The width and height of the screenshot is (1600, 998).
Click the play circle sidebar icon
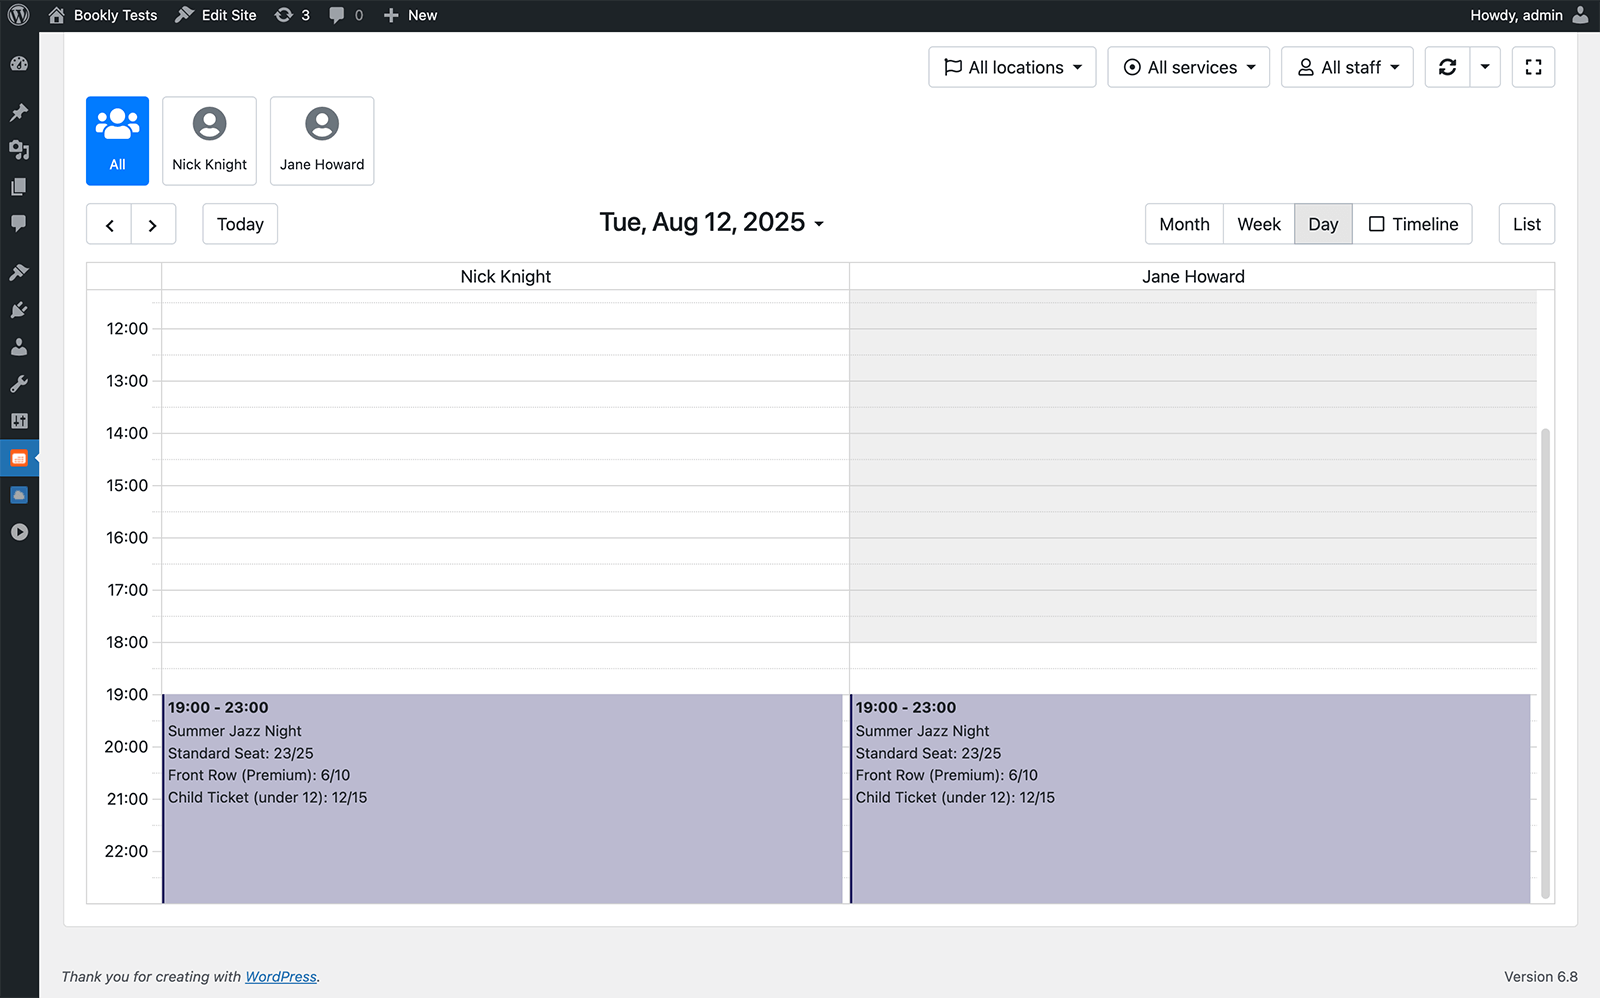pyautogui.click(x=19, y=532)
